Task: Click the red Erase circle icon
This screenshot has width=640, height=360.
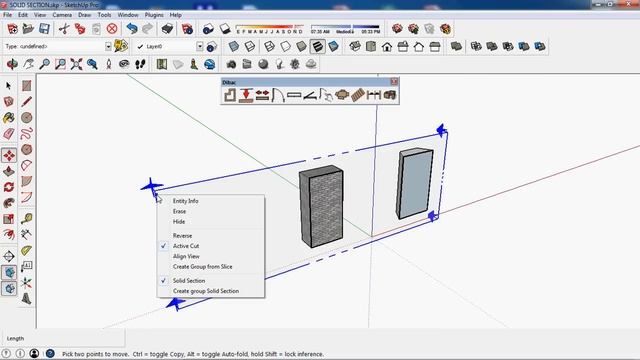Action: pos(112,29)
